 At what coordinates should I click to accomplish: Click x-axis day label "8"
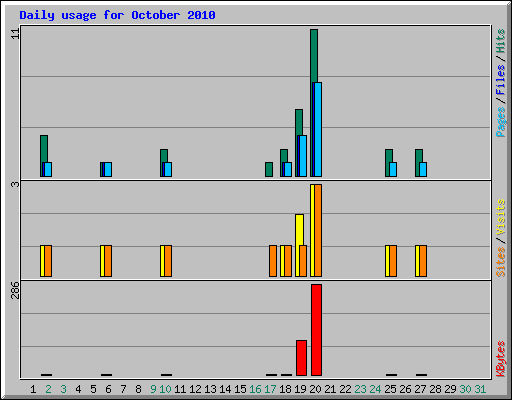coord(138,389)
